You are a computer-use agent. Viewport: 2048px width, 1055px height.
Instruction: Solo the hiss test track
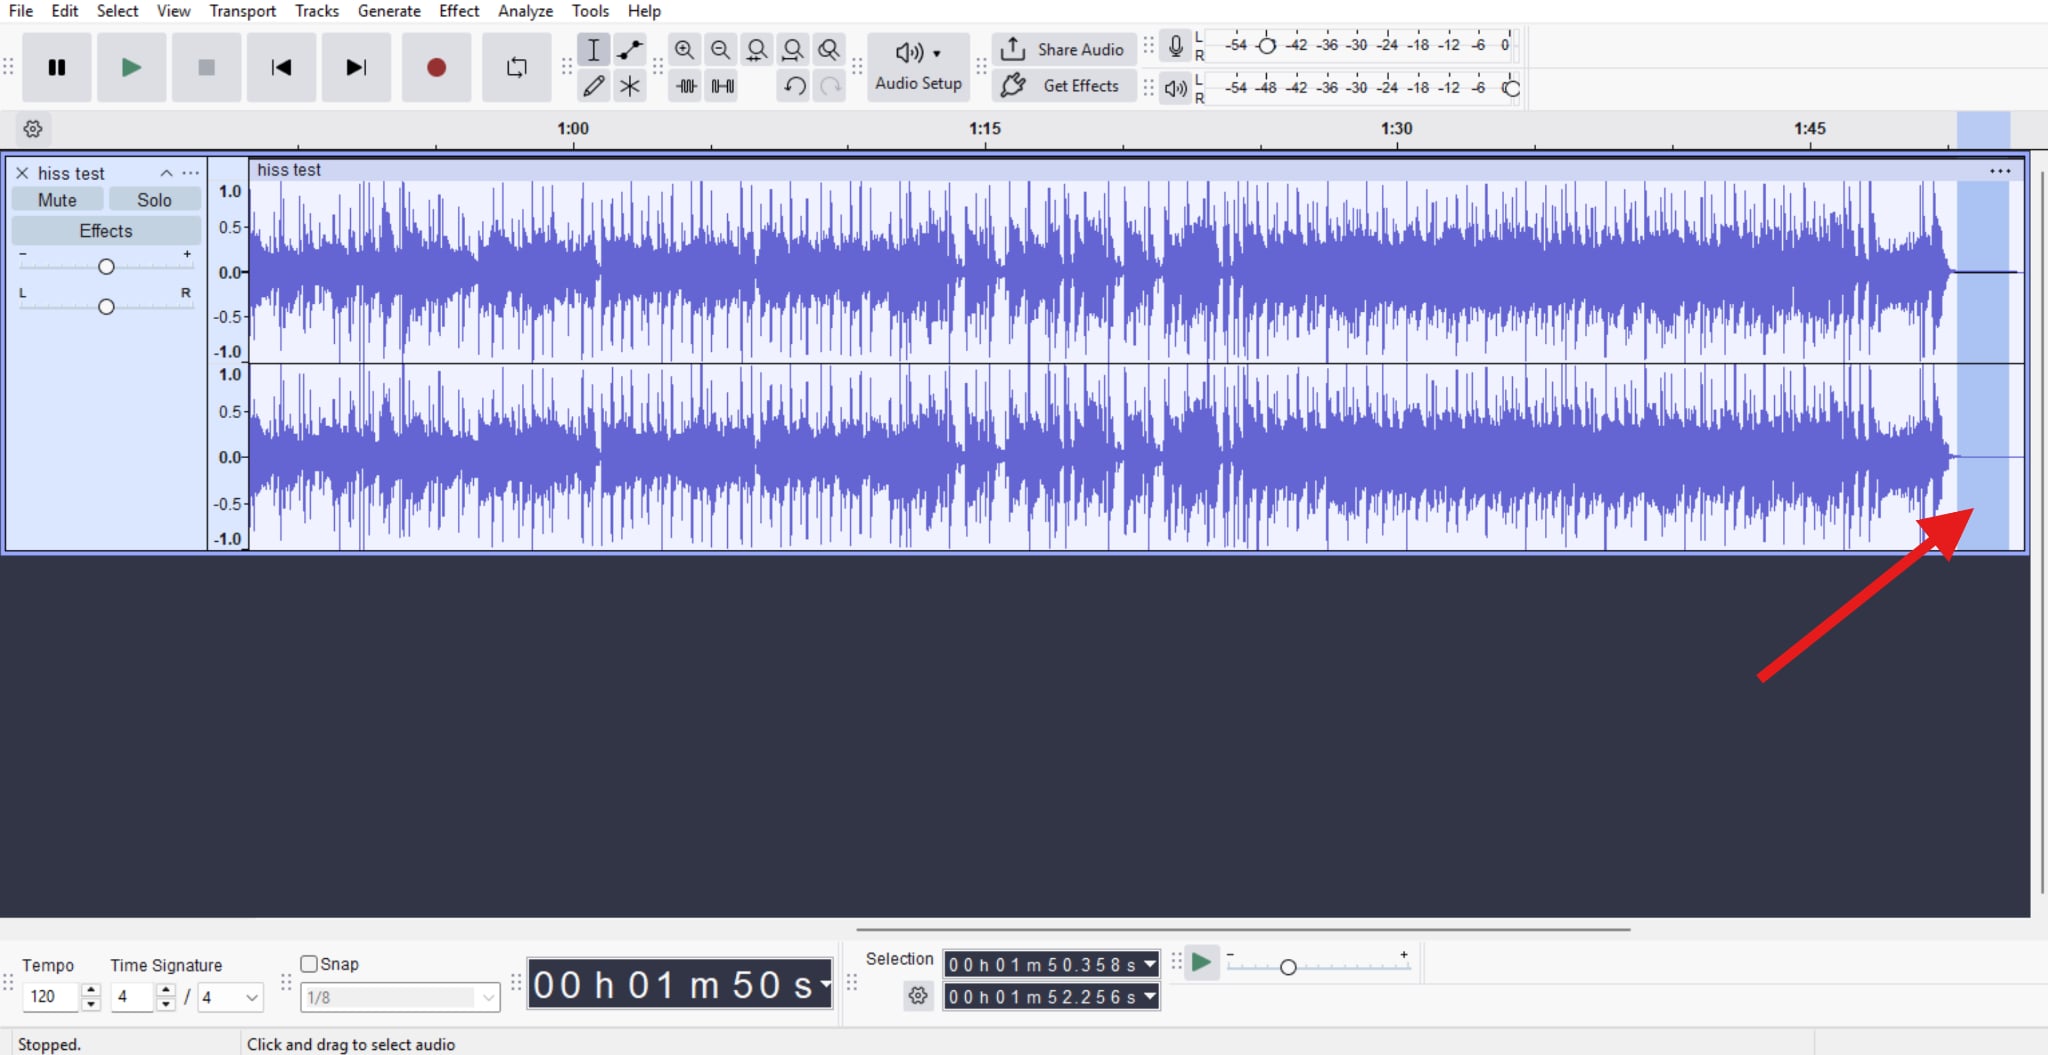155,199
